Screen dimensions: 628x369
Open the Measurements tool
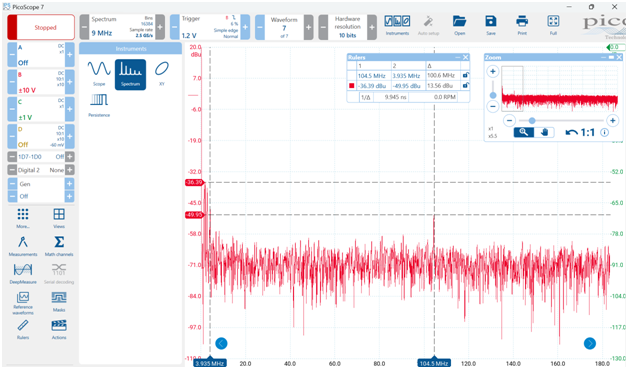pyautogui.click(x=23, y=246)
